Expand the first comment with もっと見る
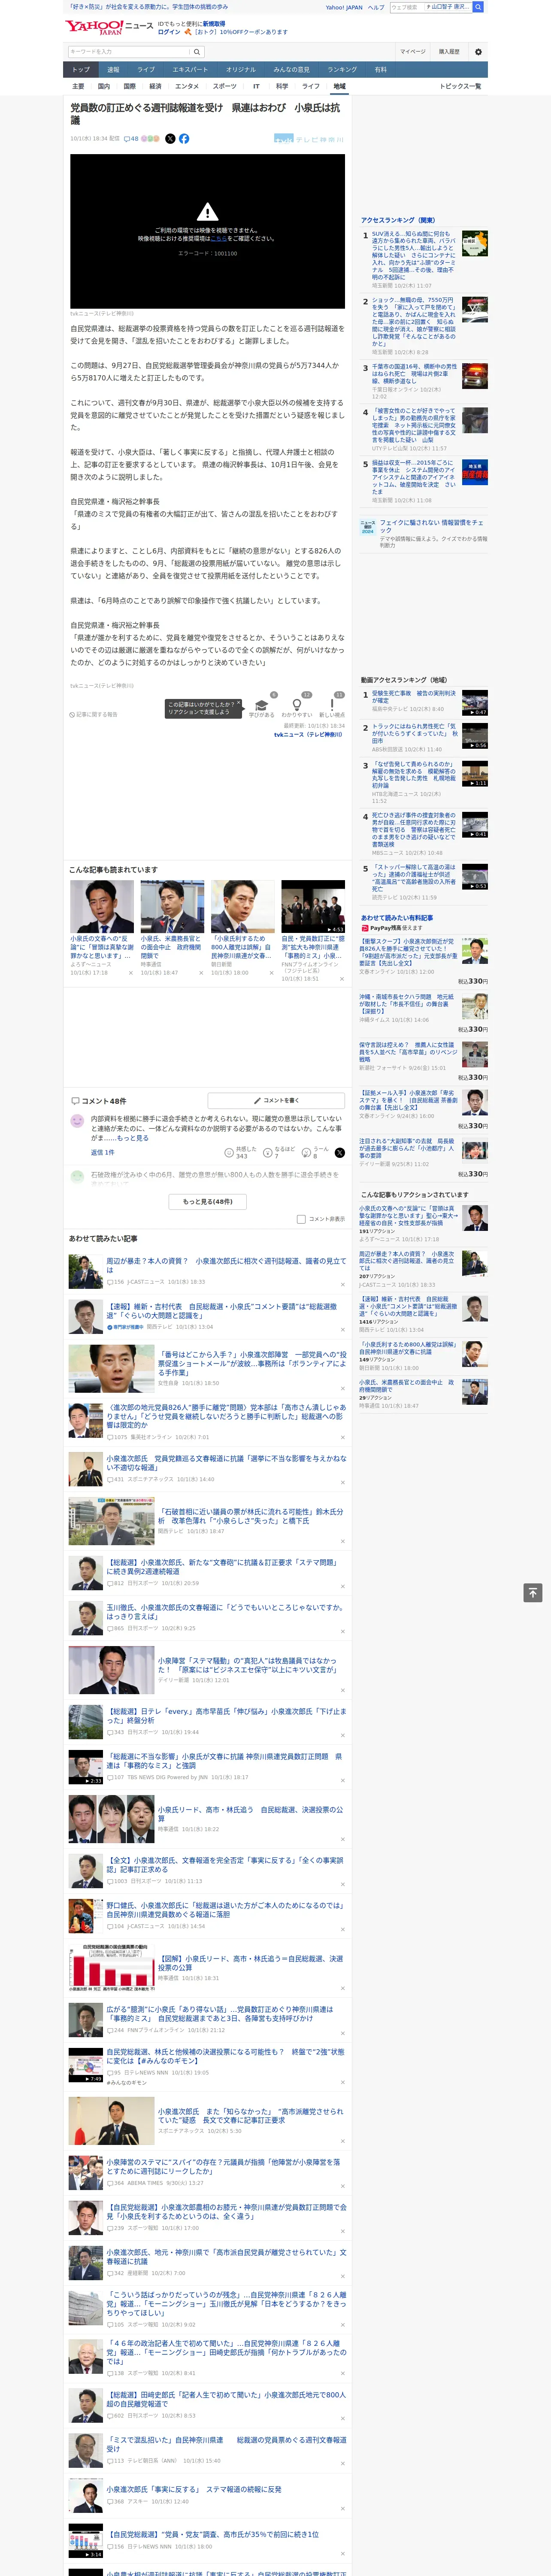 pos(133,1138)
